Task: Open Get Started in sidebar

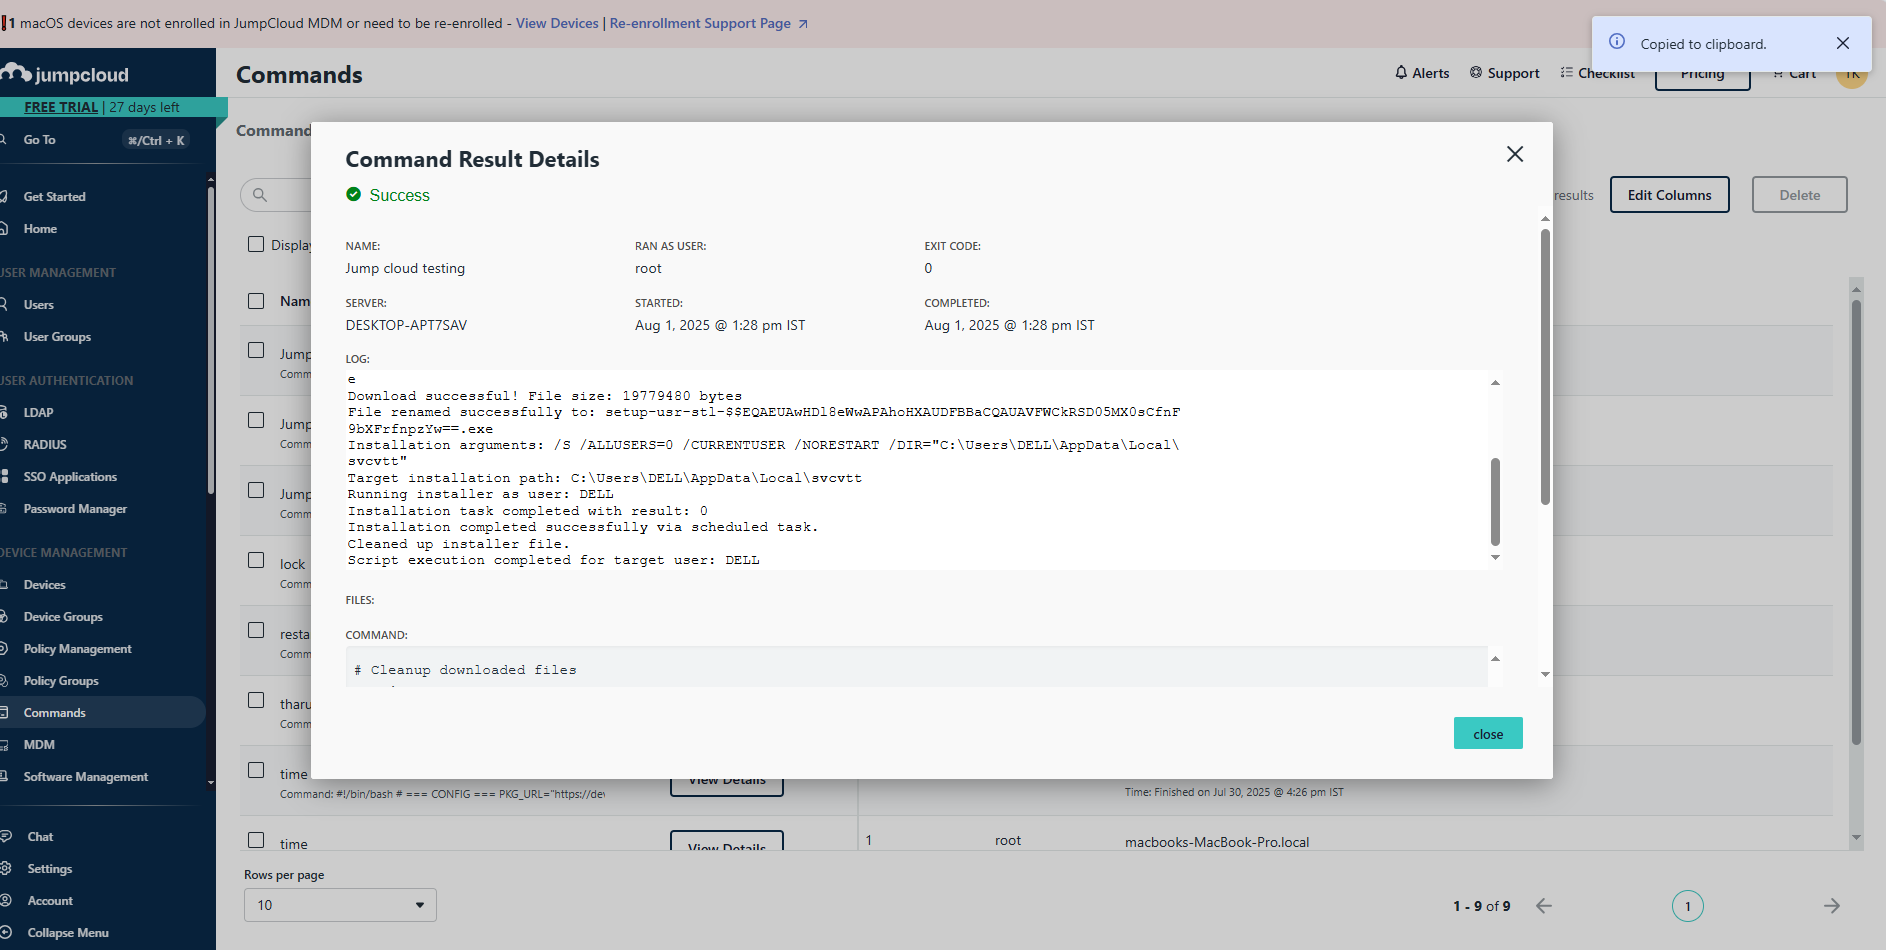Action: click(x=54, y=197)
